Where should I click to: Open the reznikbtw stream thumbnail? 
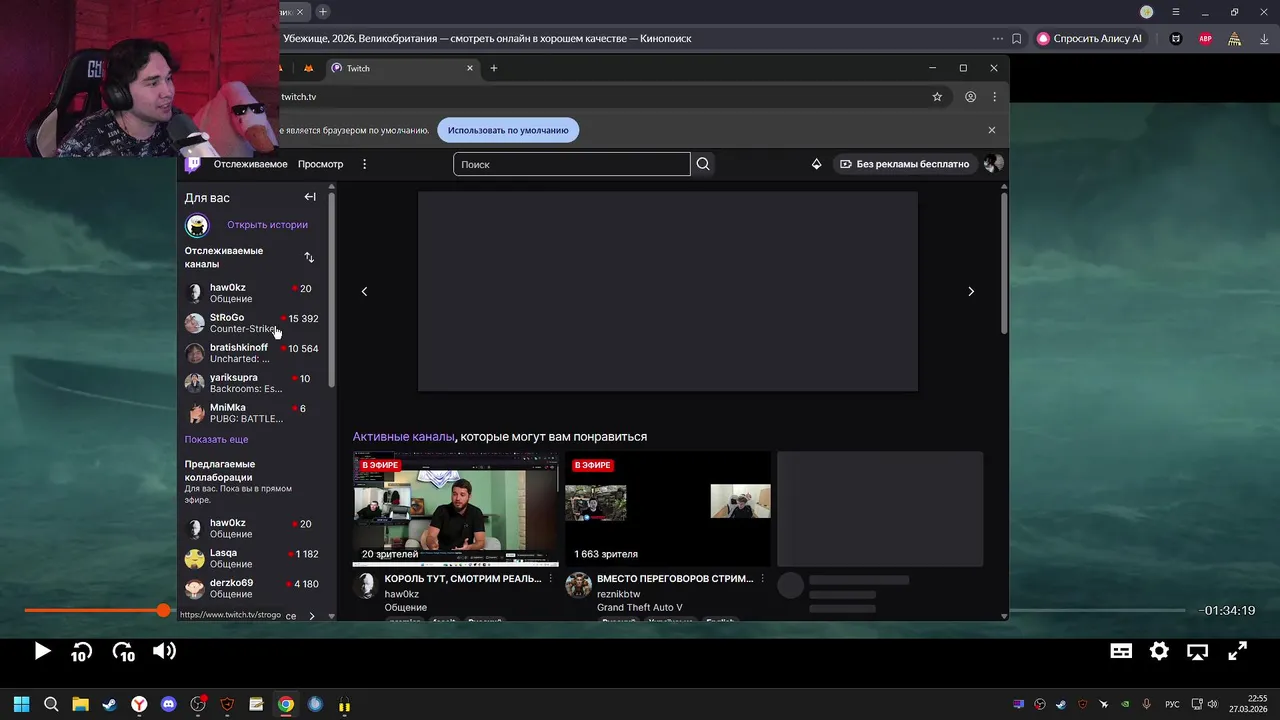[667, 509]
